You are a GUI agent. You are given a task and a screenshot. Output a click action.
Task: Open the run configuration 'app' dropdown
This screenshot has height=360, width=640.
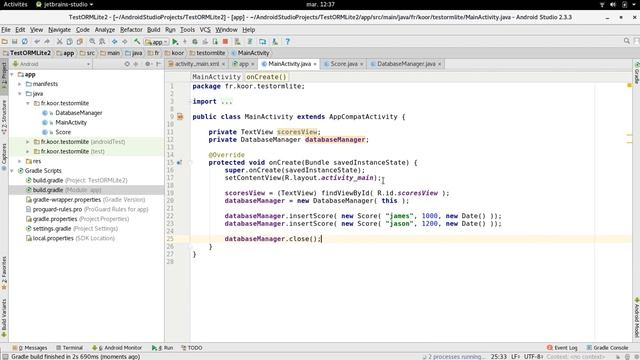coord(156,42)
